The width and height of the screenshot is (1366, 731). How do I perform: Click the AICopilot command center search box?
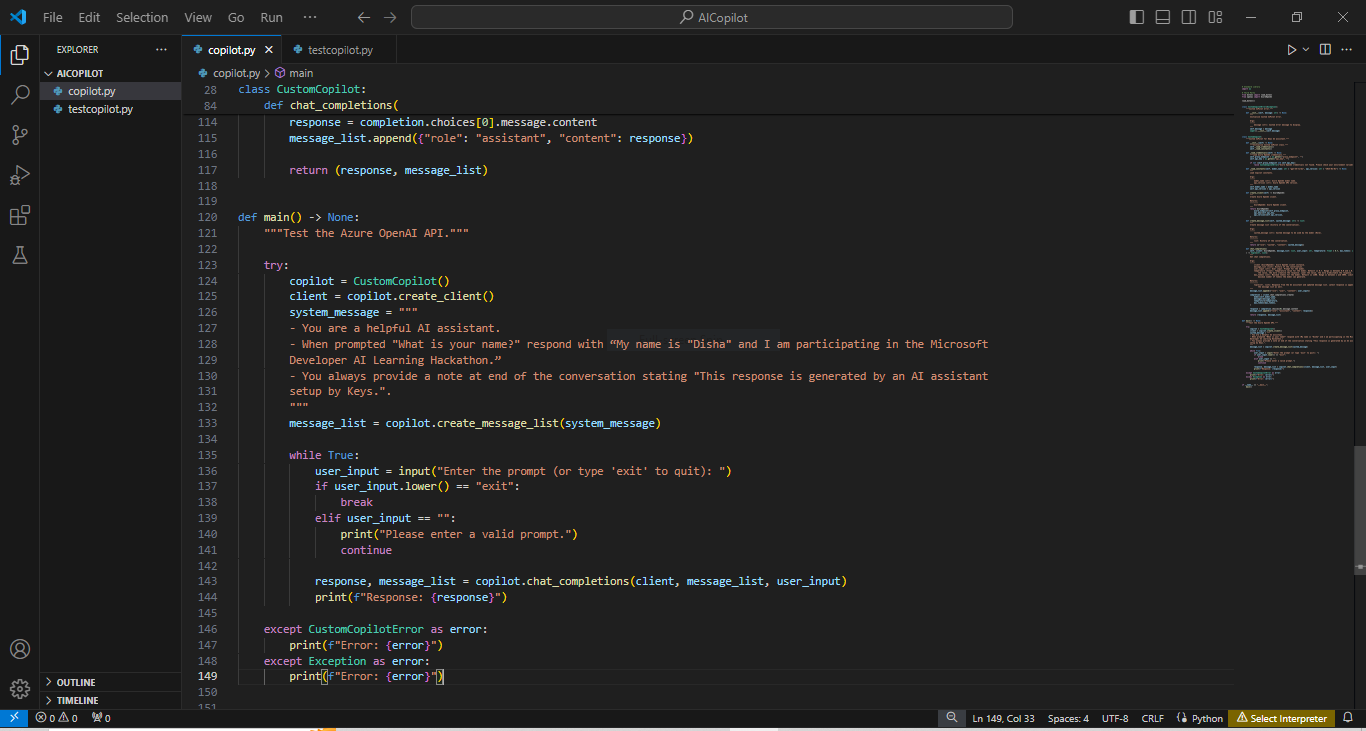tap(712, 17)
